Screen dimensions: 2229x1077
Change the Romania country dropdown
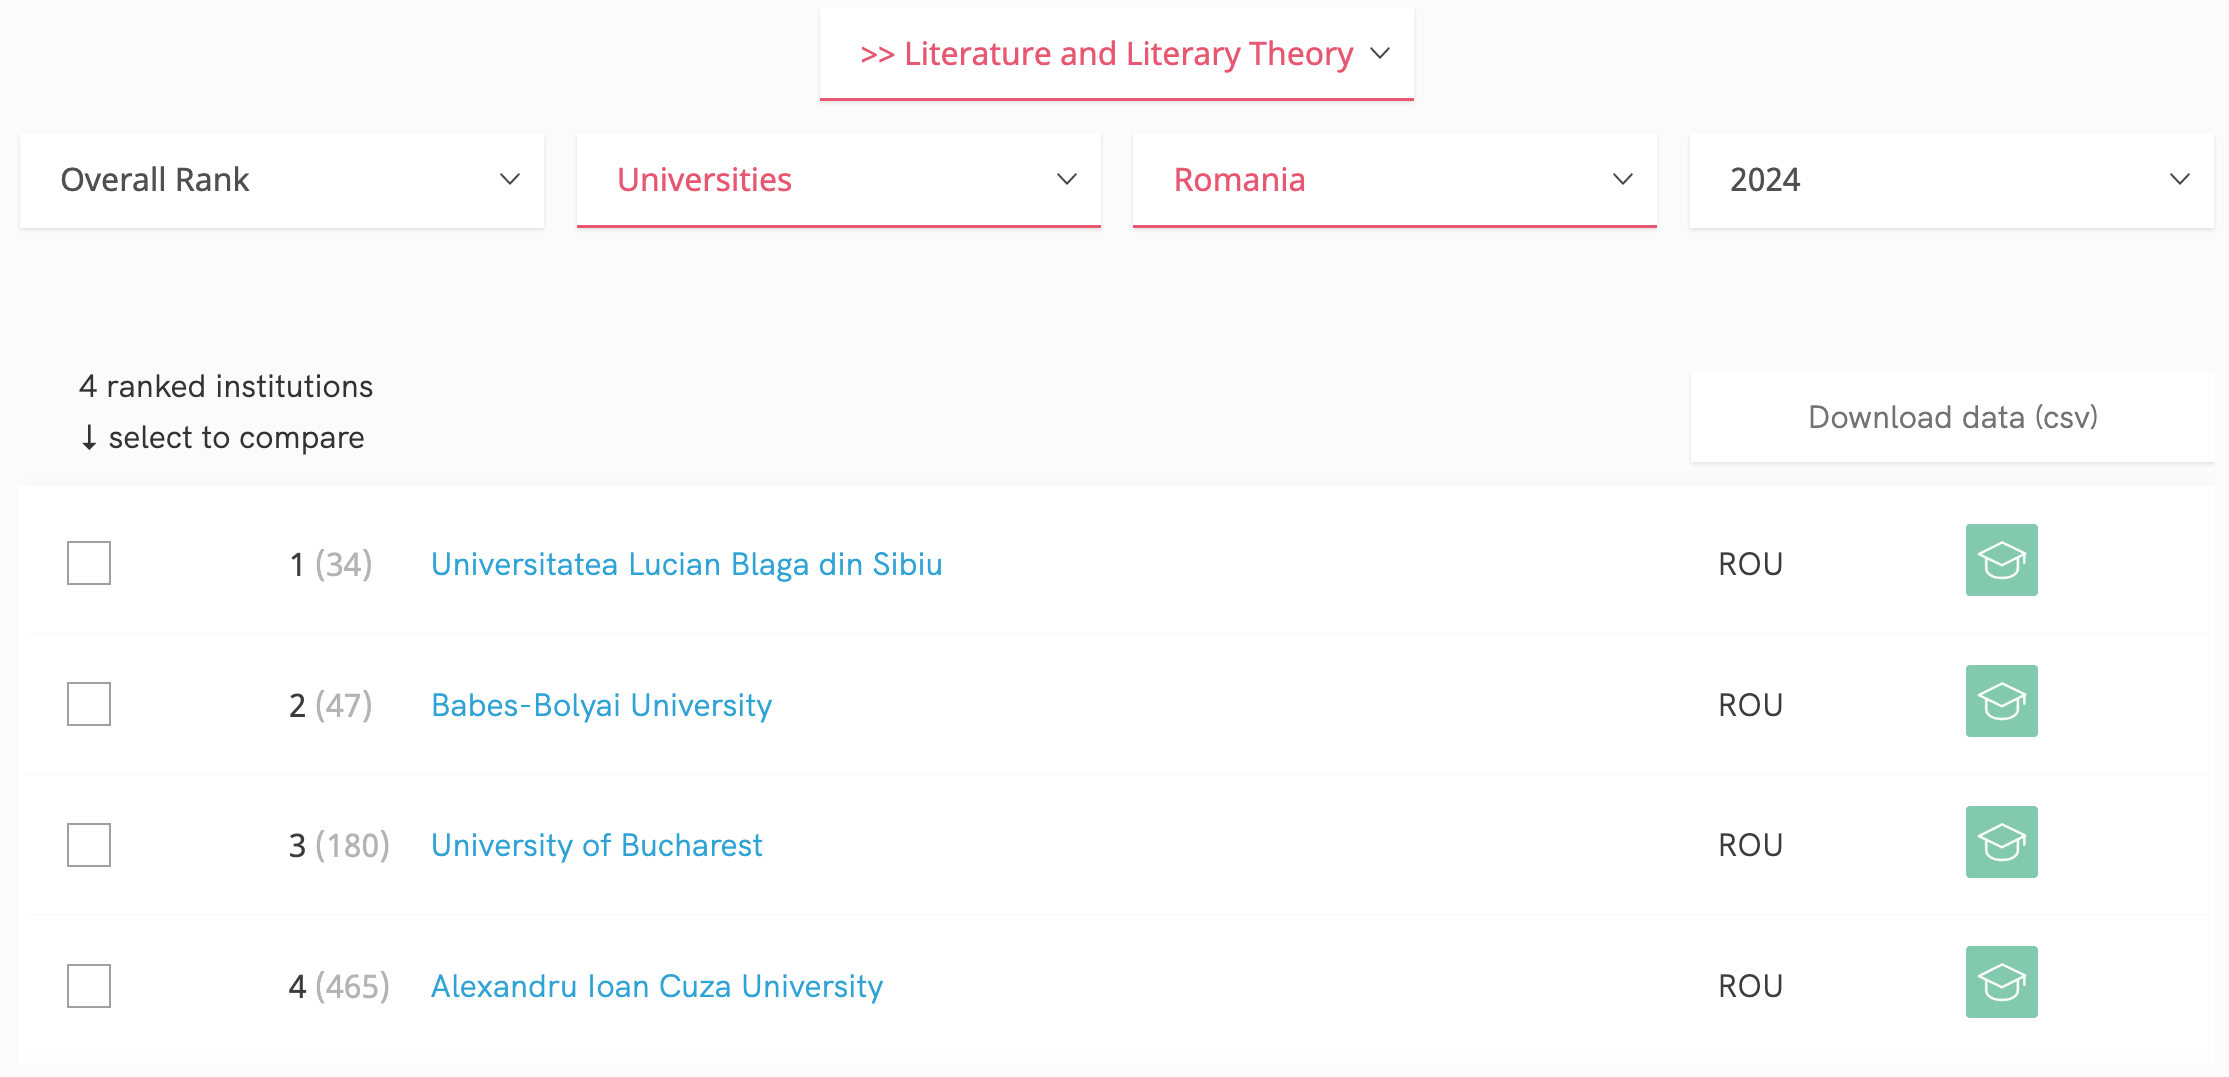1394,180
